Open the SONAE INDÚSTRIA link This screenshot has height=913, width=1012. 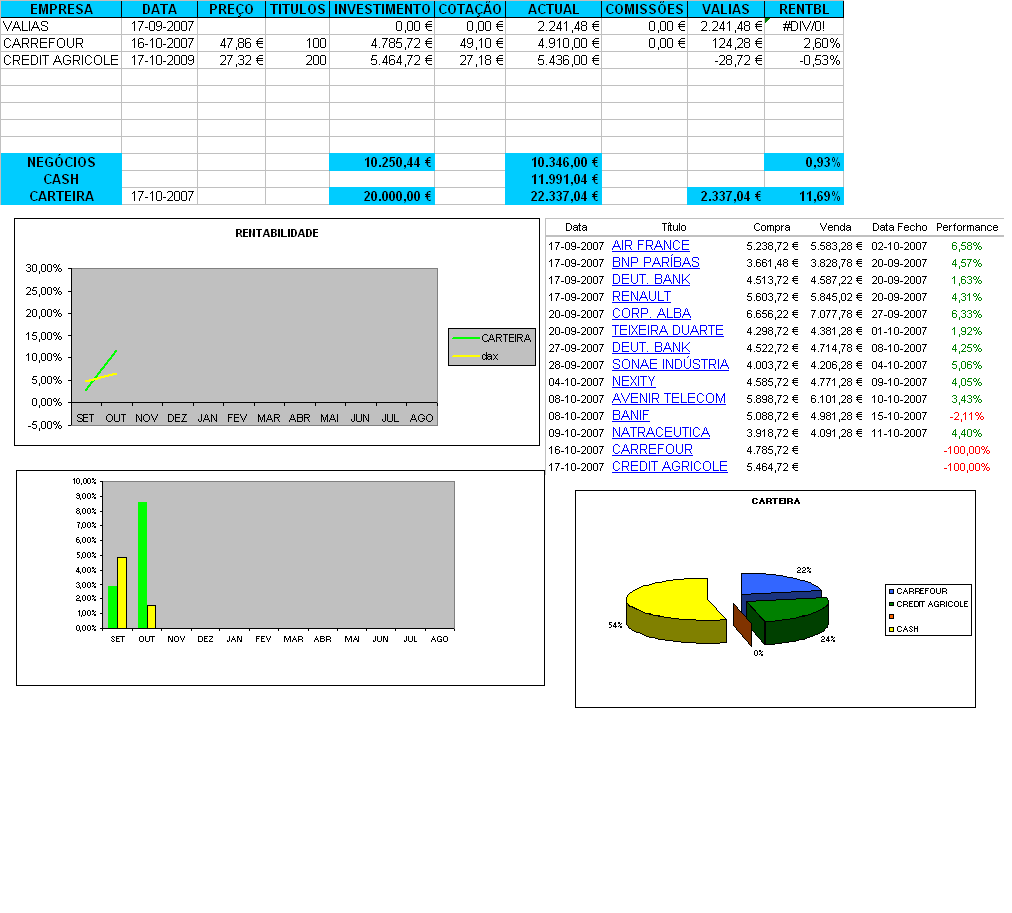pos(670,365)
